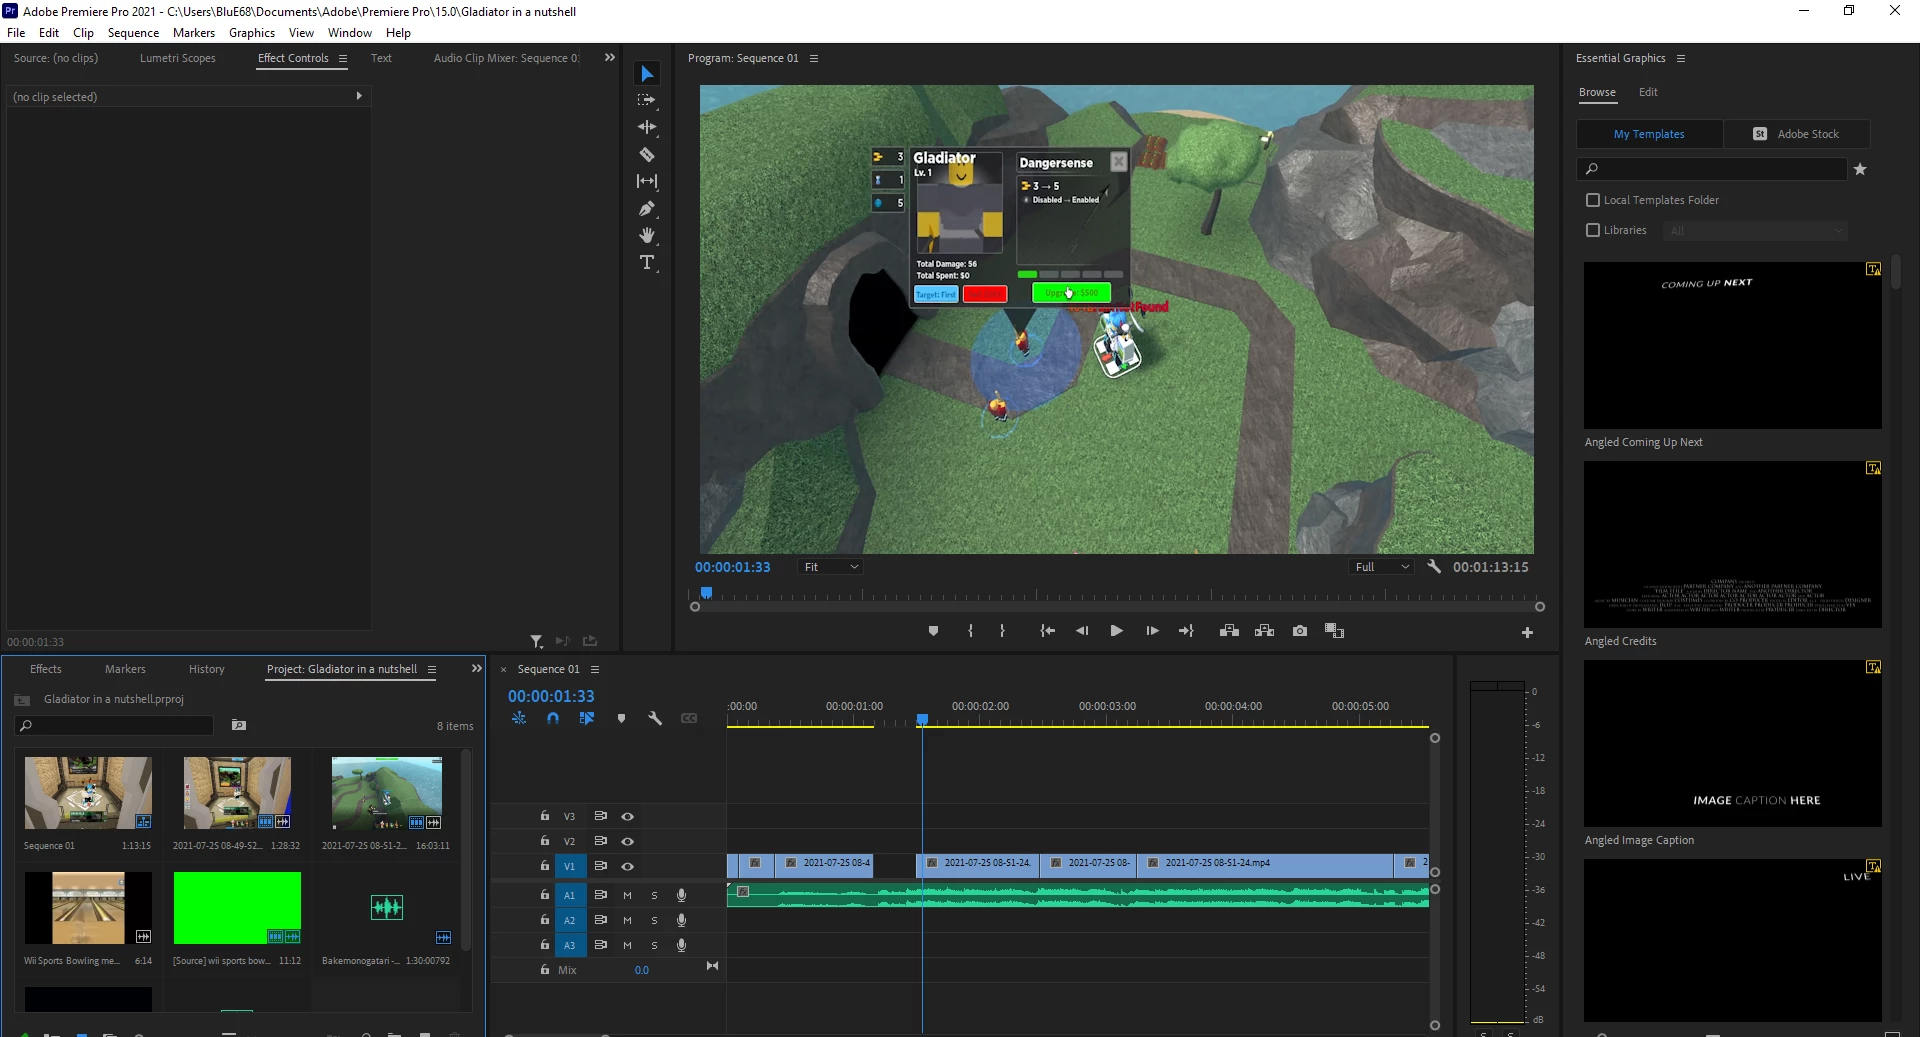Mute audio track A1
This screenshot has width=1920, height=1037.
click(x=627, y=895)
